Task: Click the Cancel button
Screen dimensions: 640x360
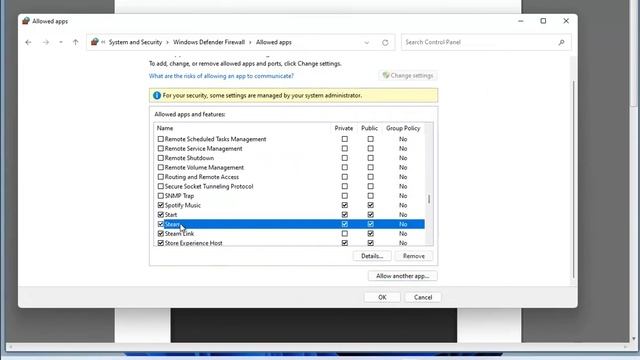Action: click(423, 297)
